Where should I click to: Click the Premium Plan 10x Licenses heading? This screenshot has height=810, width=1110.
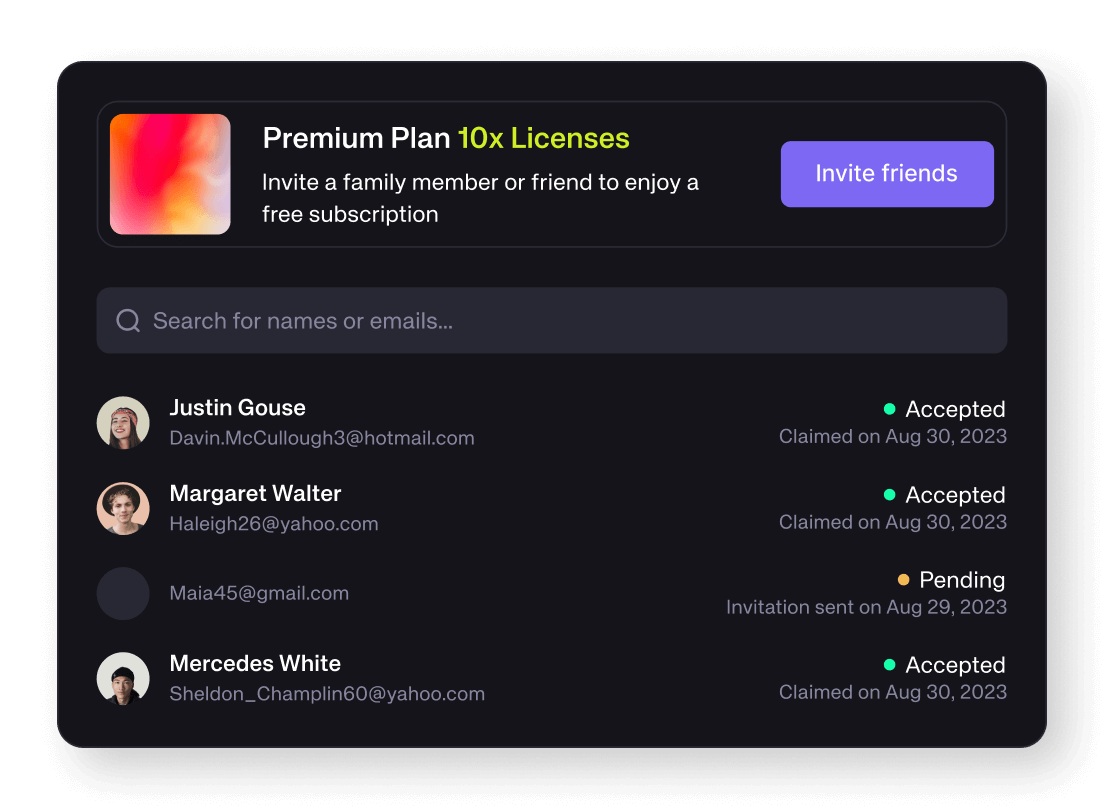pyautogui.click(x=446, y=138)
